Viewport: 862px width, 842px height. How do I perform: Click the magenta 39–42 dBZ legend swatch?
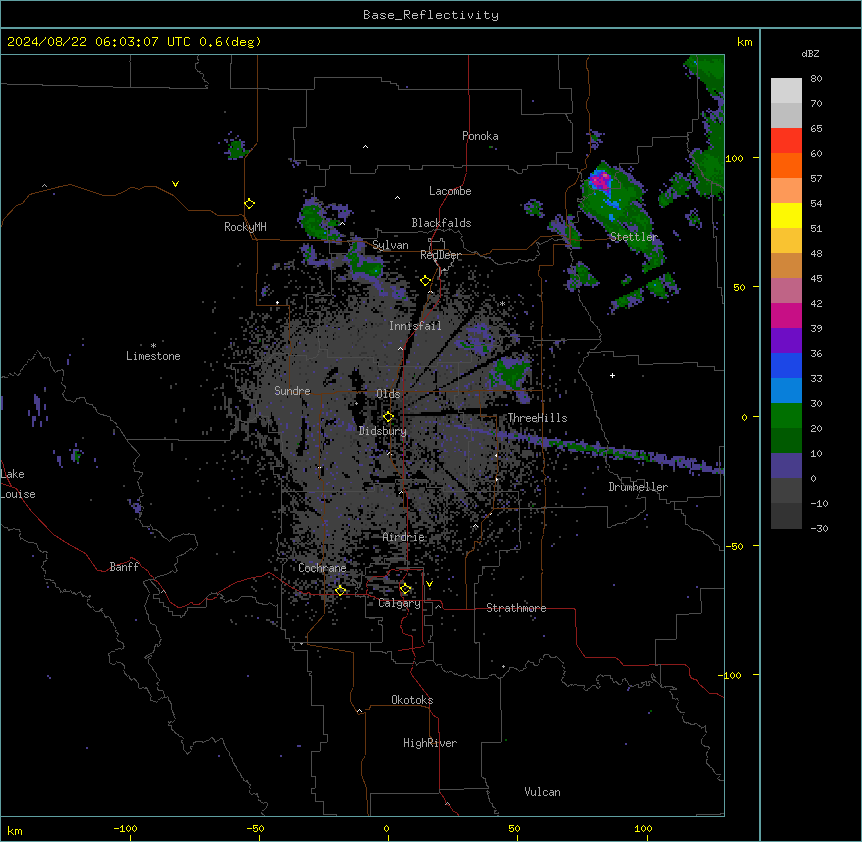coord(786,315)
